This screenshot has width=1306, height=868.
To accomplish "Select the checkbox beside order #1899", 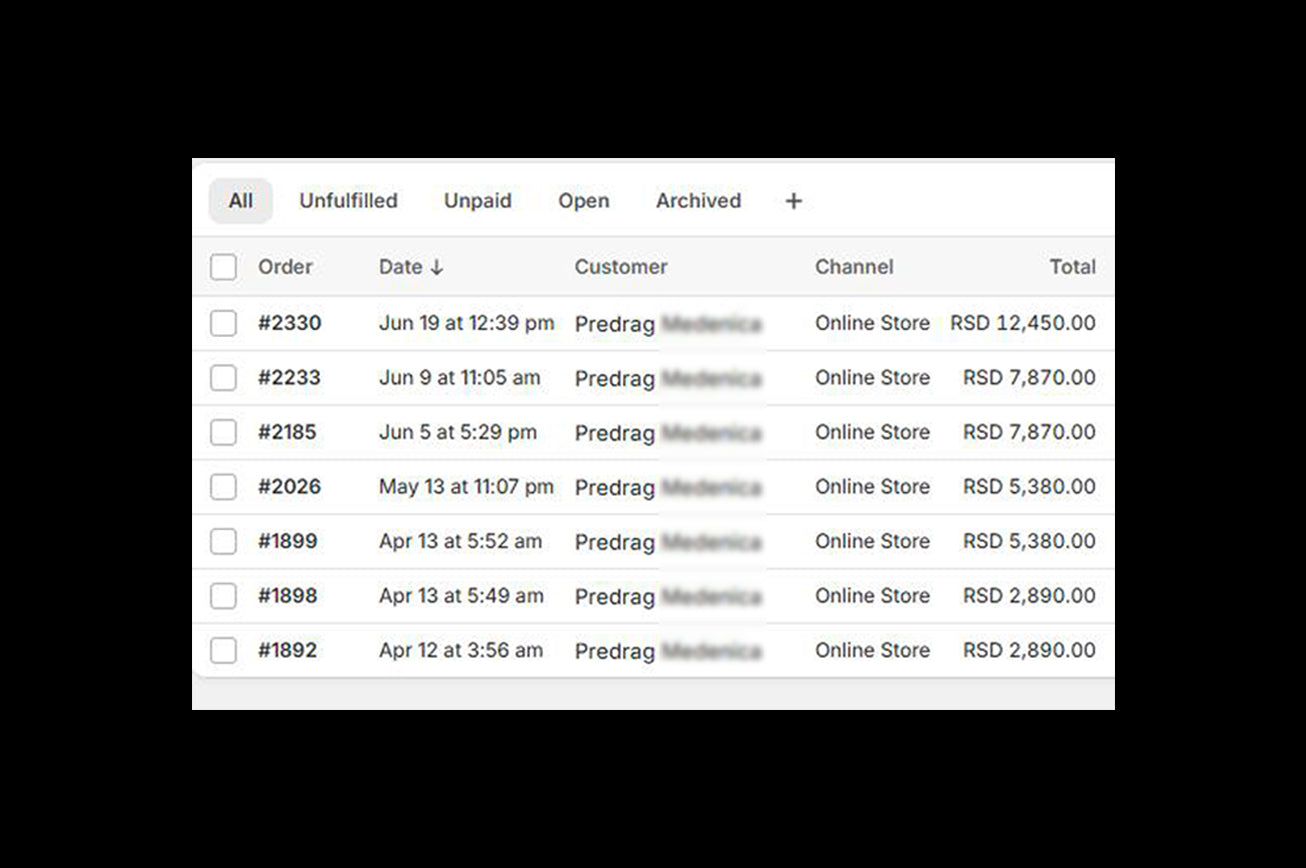I will [x=224, y=541].
